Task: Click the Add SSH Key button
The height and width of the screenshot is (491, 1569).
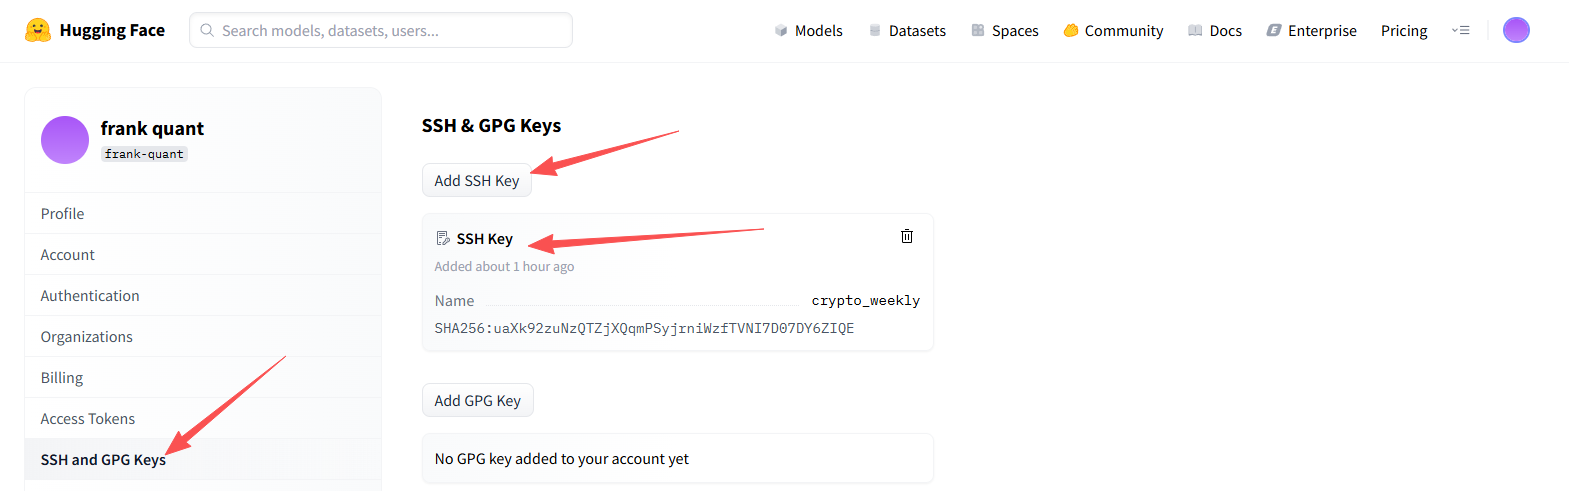Action: pyautogui.click(x=477, y=181)
